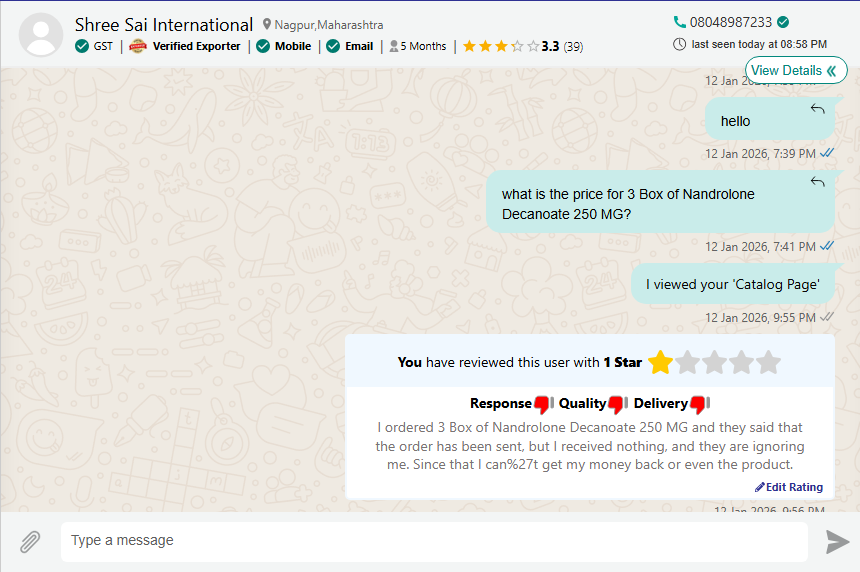Click the delivery ticks beside the 9:55 PM timestamp
The height and width of the screenshot is (572, 860).
coord(827,317)
